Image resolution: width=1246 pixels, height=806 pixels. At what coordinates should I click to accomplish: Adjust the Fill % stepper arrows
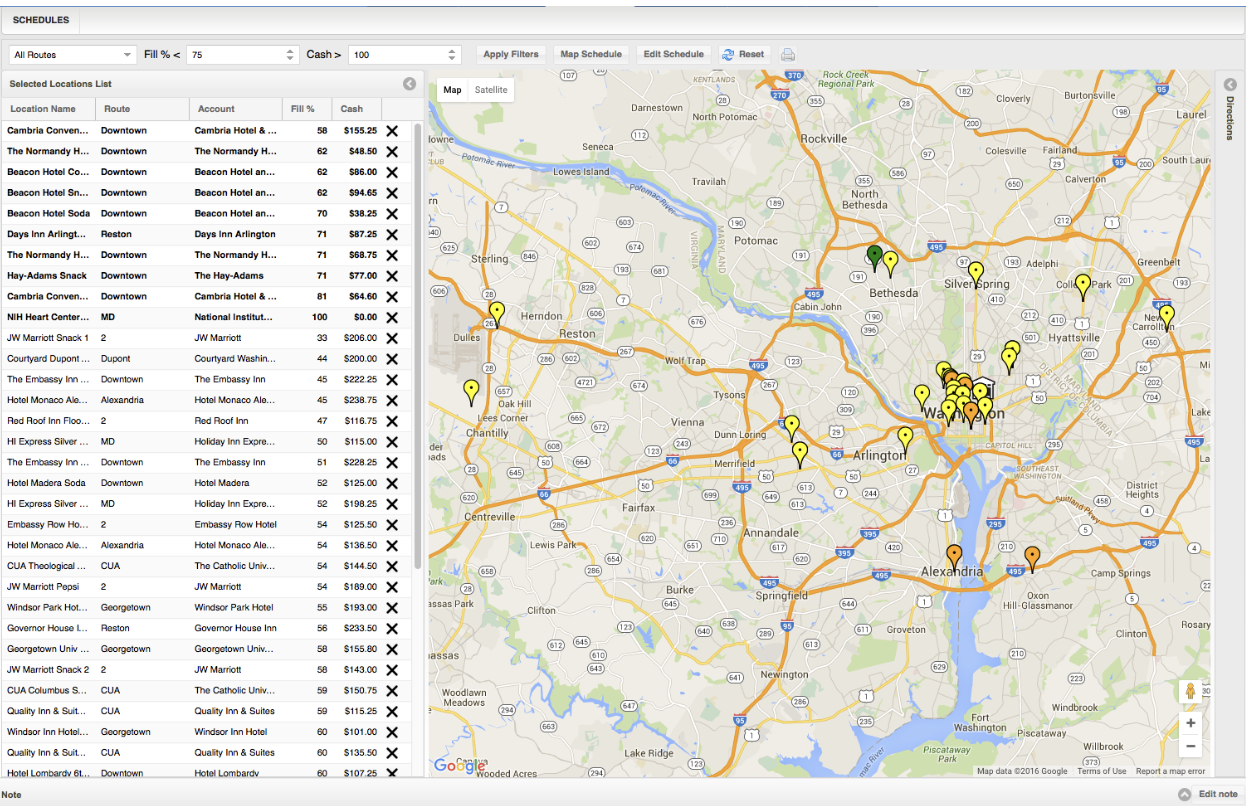pyautogui.click(x=291, y=55)
